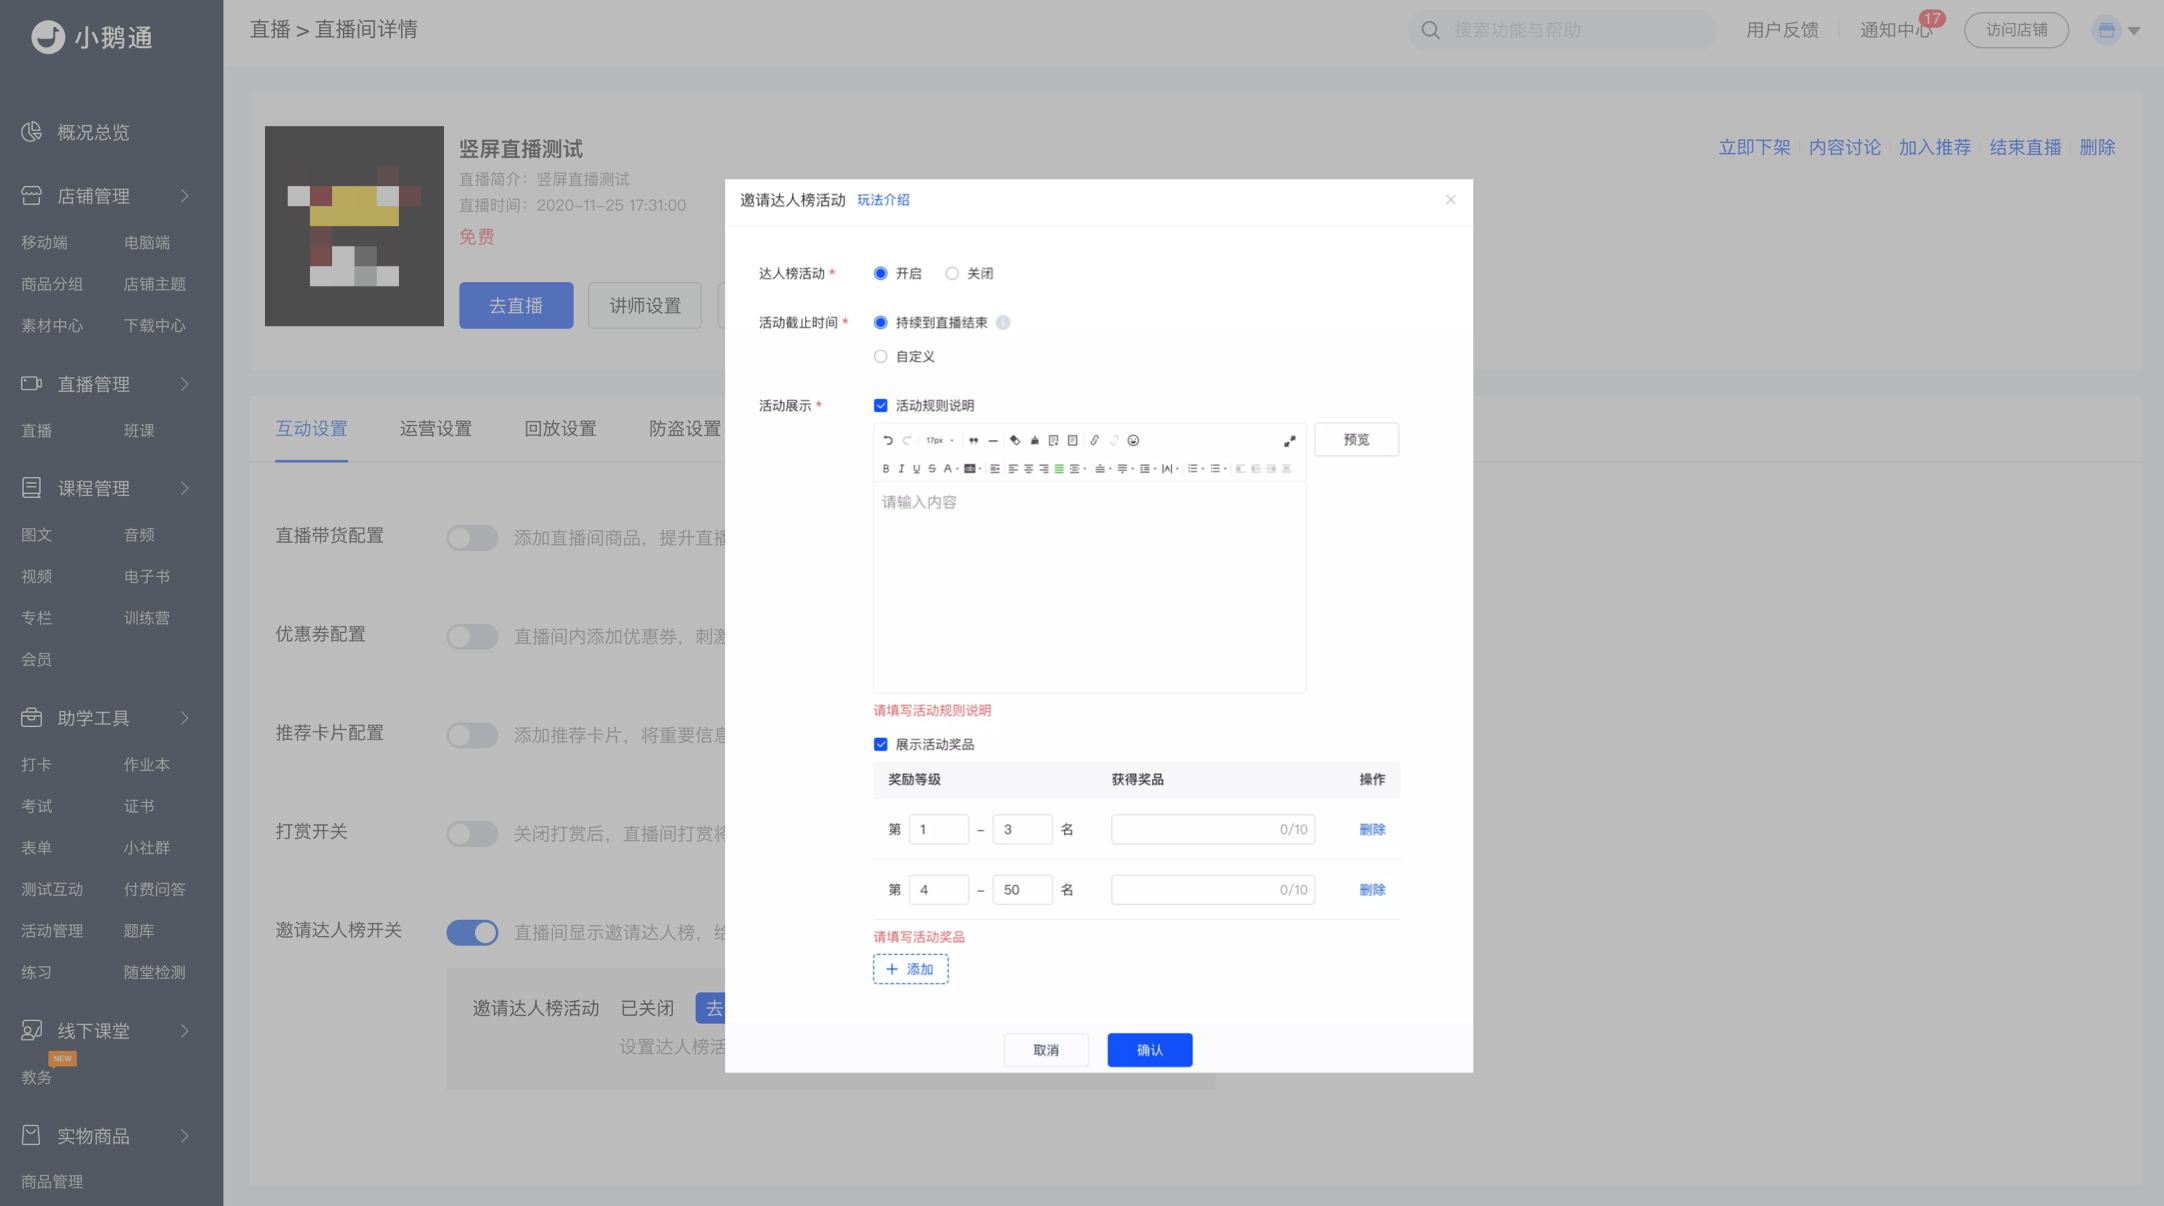The height and width of the screenshot is (1206, 2164).
Task: Click the format brush icon
Action: pyautogui.click(x=1035, y=440)
